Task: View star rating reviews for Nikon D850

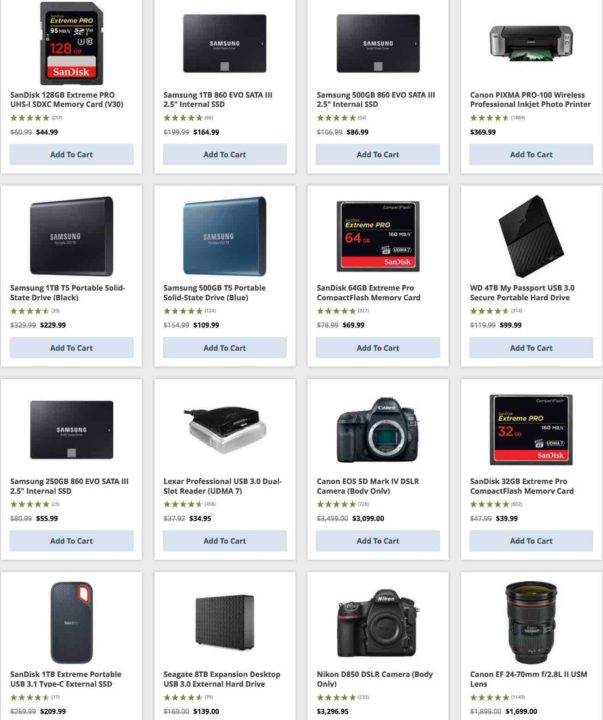Action: point(343,697)
